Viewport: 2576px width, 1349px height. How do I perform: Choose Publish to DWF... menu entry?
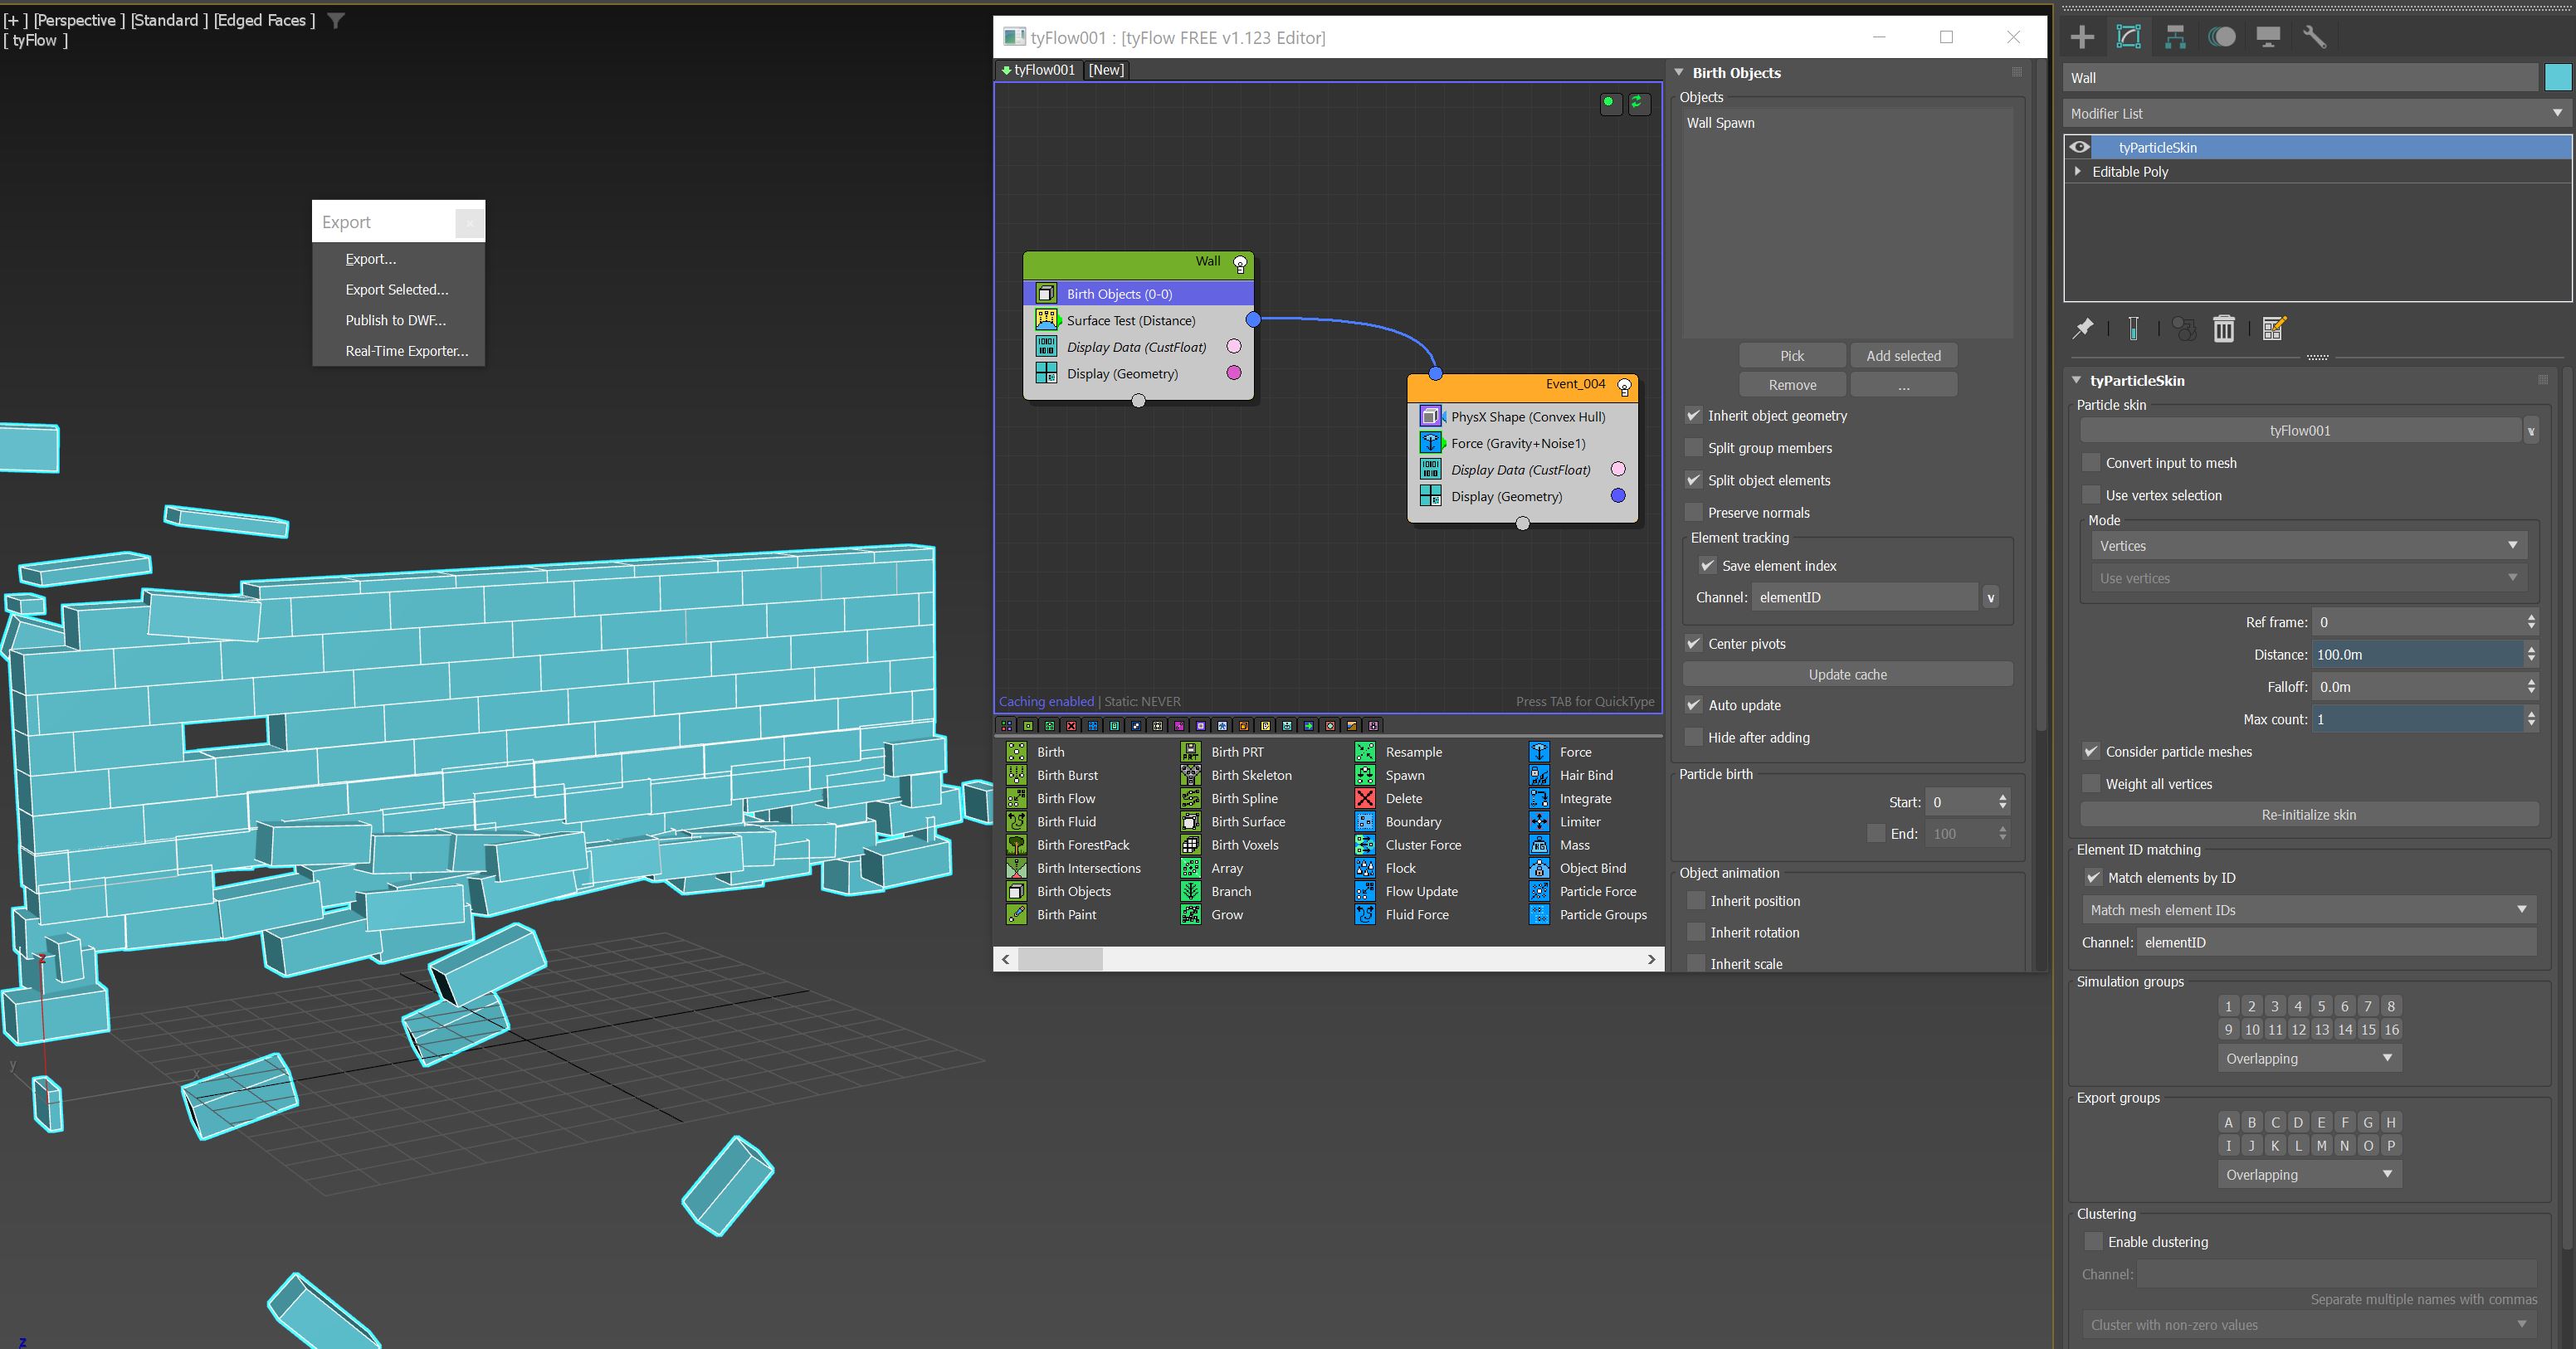coord(396,320)
